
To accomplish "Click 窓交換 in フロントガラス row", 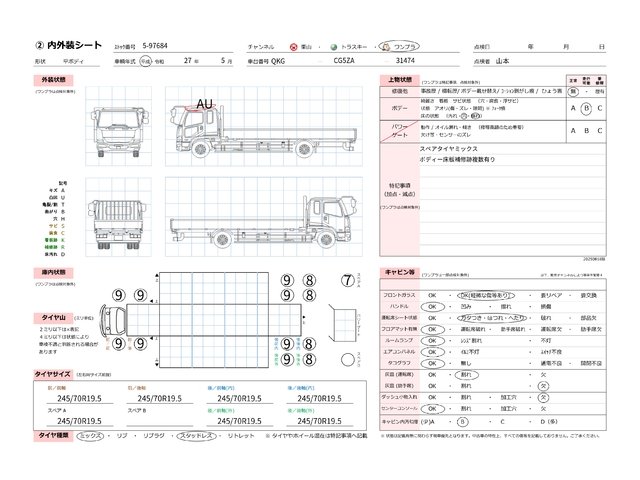I will coord(589,295).
